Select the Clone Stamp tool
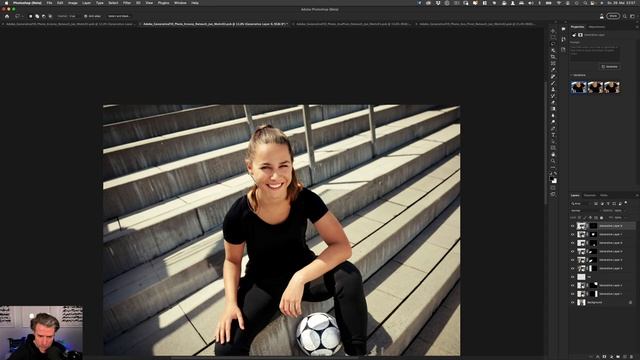 (x=553, y=89)
